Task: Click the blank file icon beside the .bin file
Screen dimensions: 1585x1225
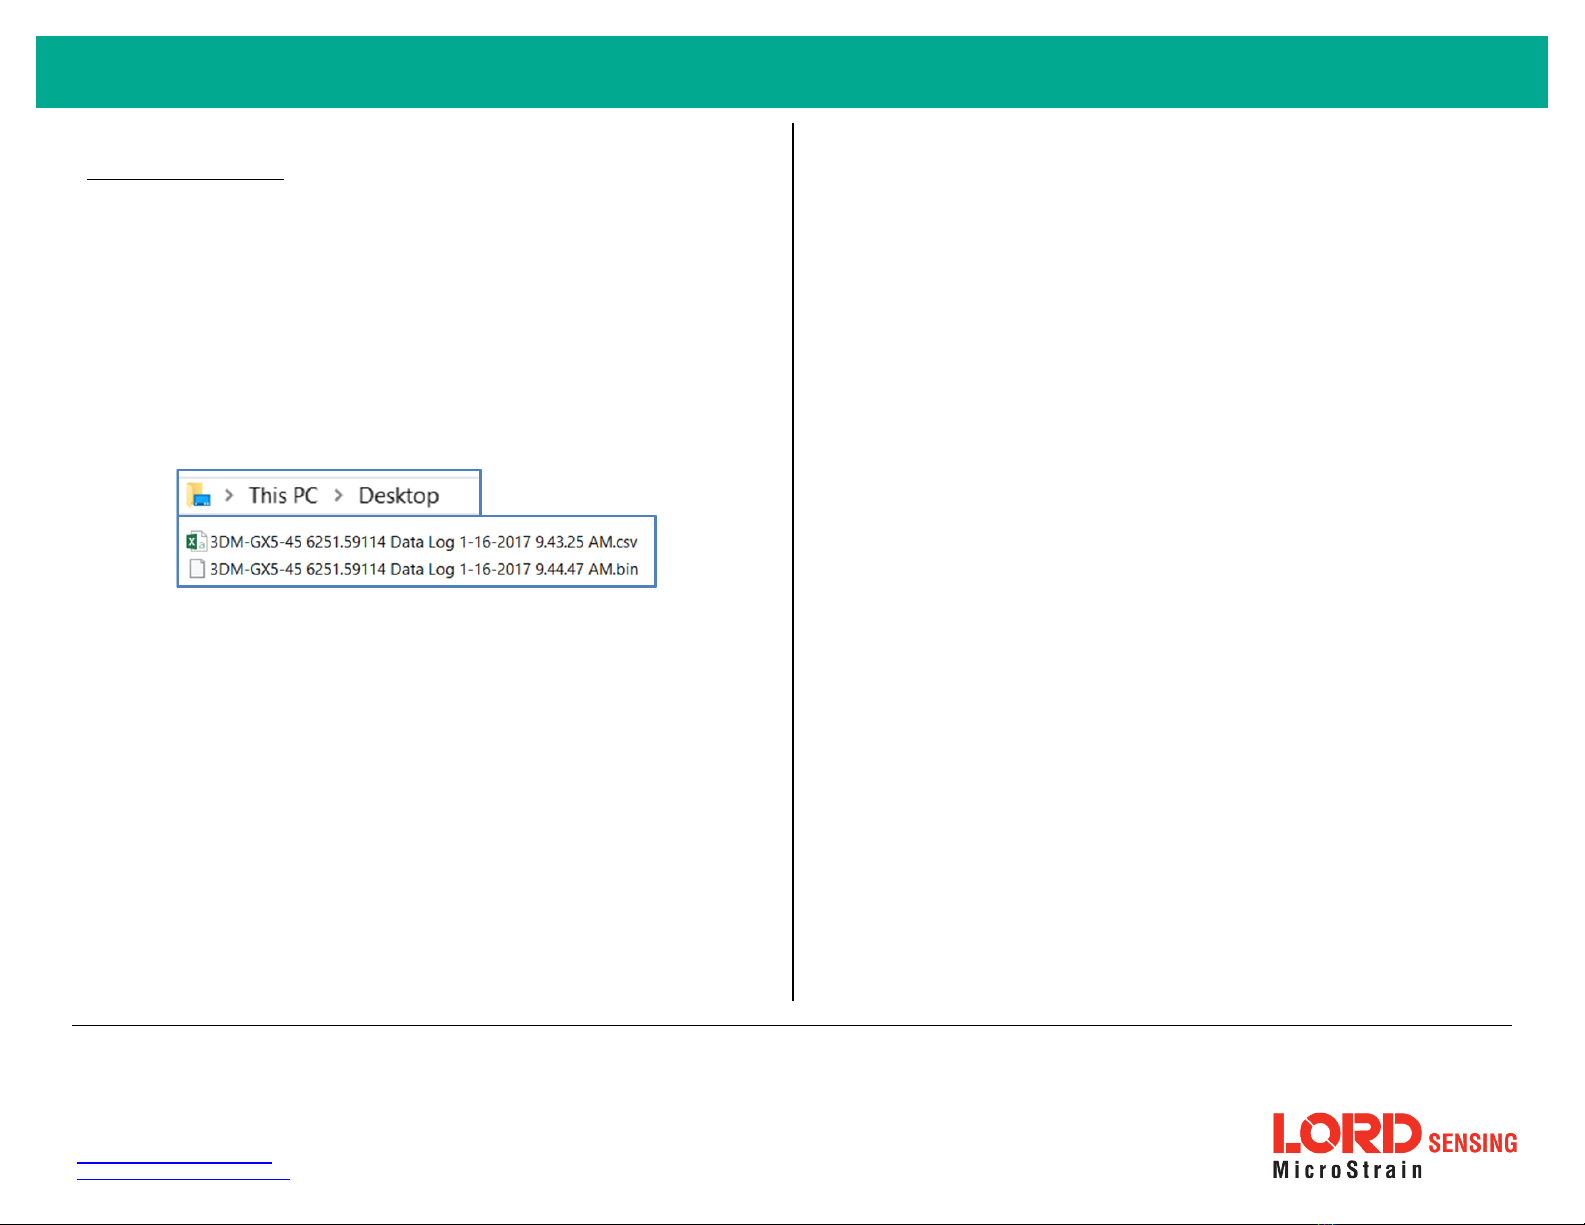Action: [197, 569]
